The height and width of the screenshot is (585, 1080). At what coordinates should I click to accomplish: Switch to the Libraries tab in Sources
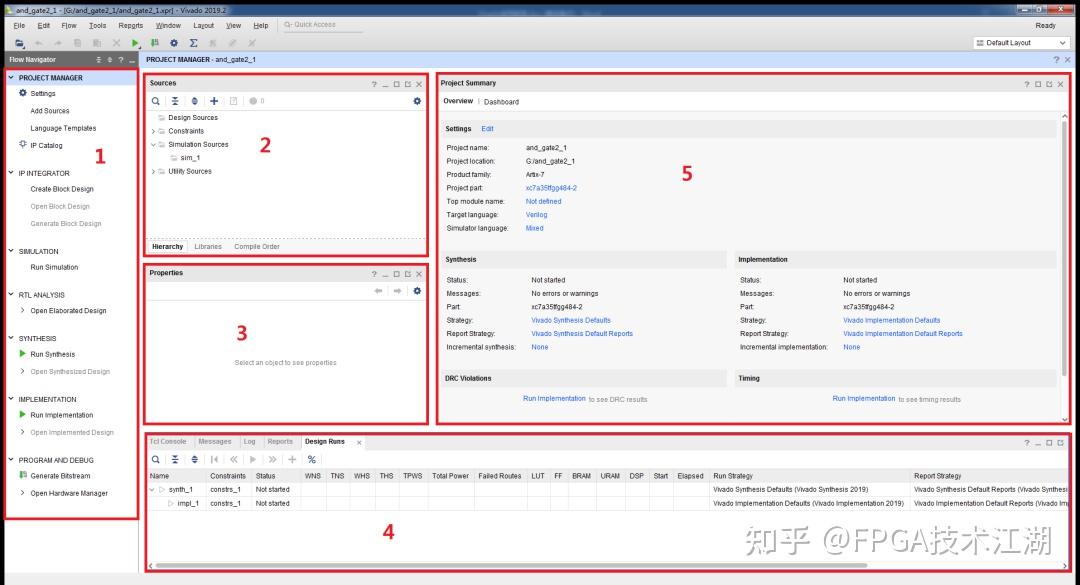pyautogui.click(x=206, y=246)
